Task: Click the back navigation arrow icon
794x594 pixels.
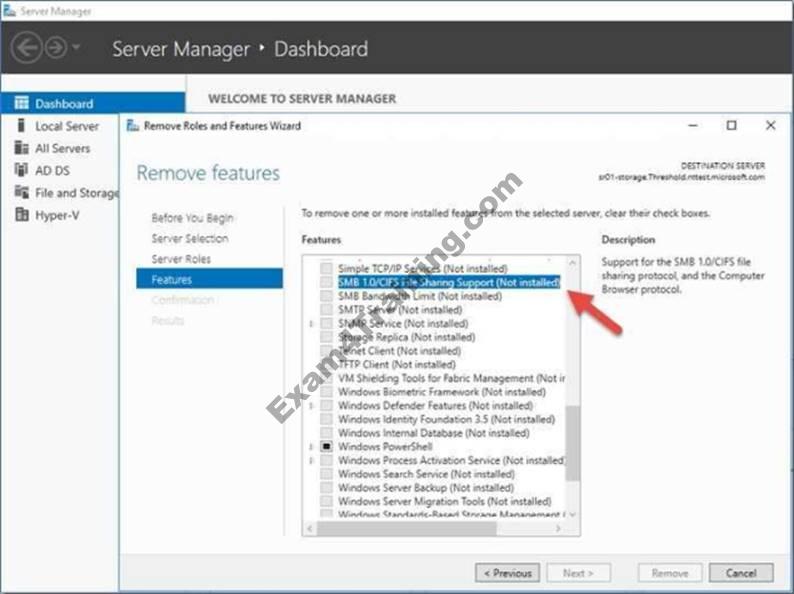Action: [27, 48]
